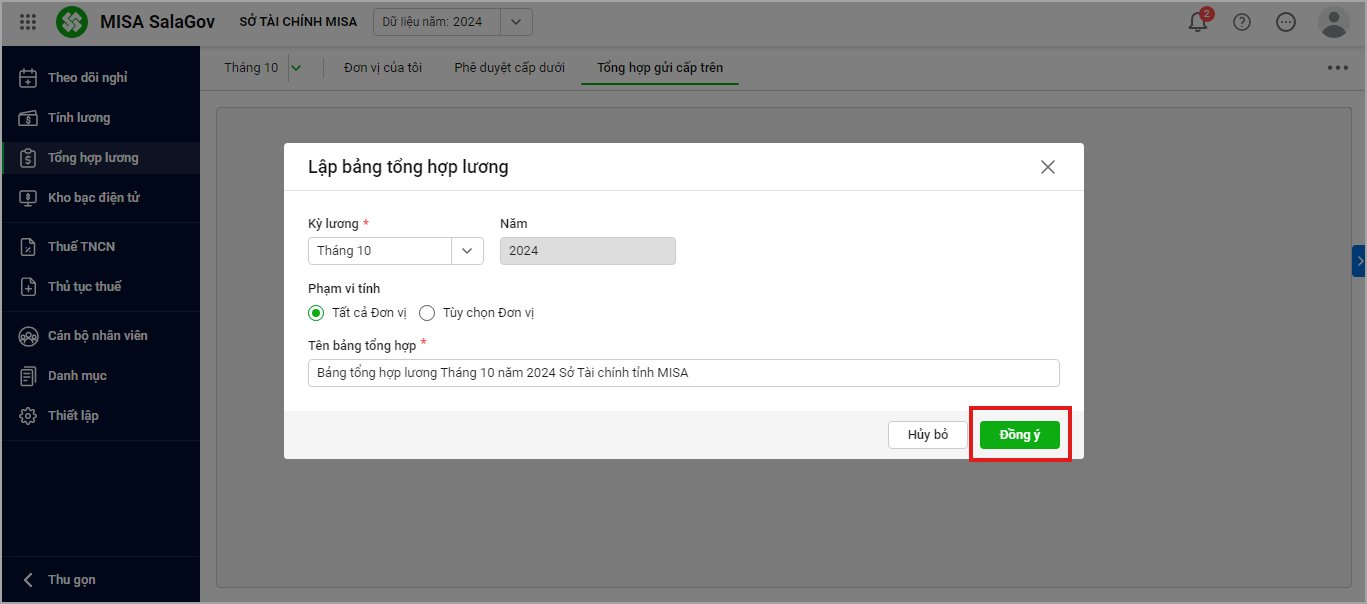Select the Tùy chọn Đơn vị radio option
Screen dimensions: 1367x604
coord(427,313)
